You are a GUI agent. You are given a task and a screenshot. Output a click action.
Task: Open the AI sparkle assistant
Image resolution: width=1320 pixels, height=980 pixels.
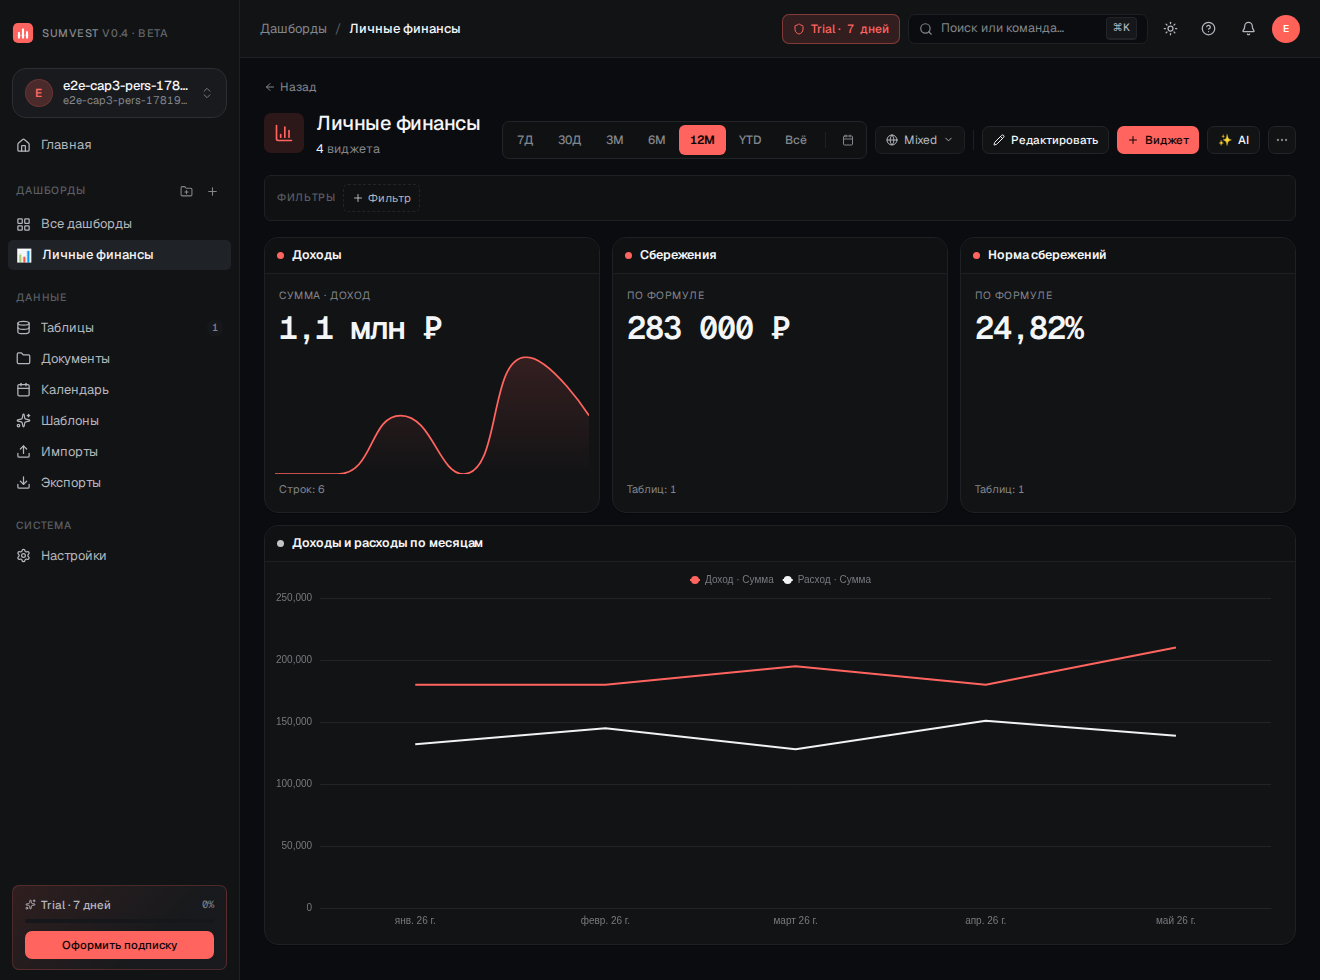(1234, 140)
